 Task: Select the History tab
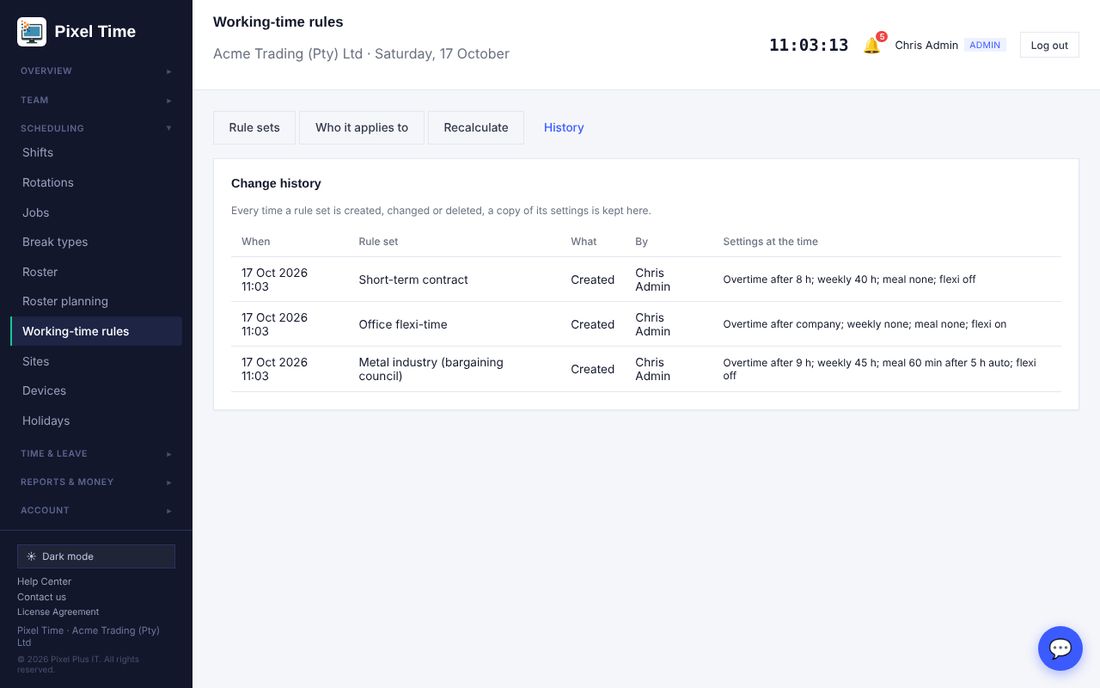coord(563,128)
